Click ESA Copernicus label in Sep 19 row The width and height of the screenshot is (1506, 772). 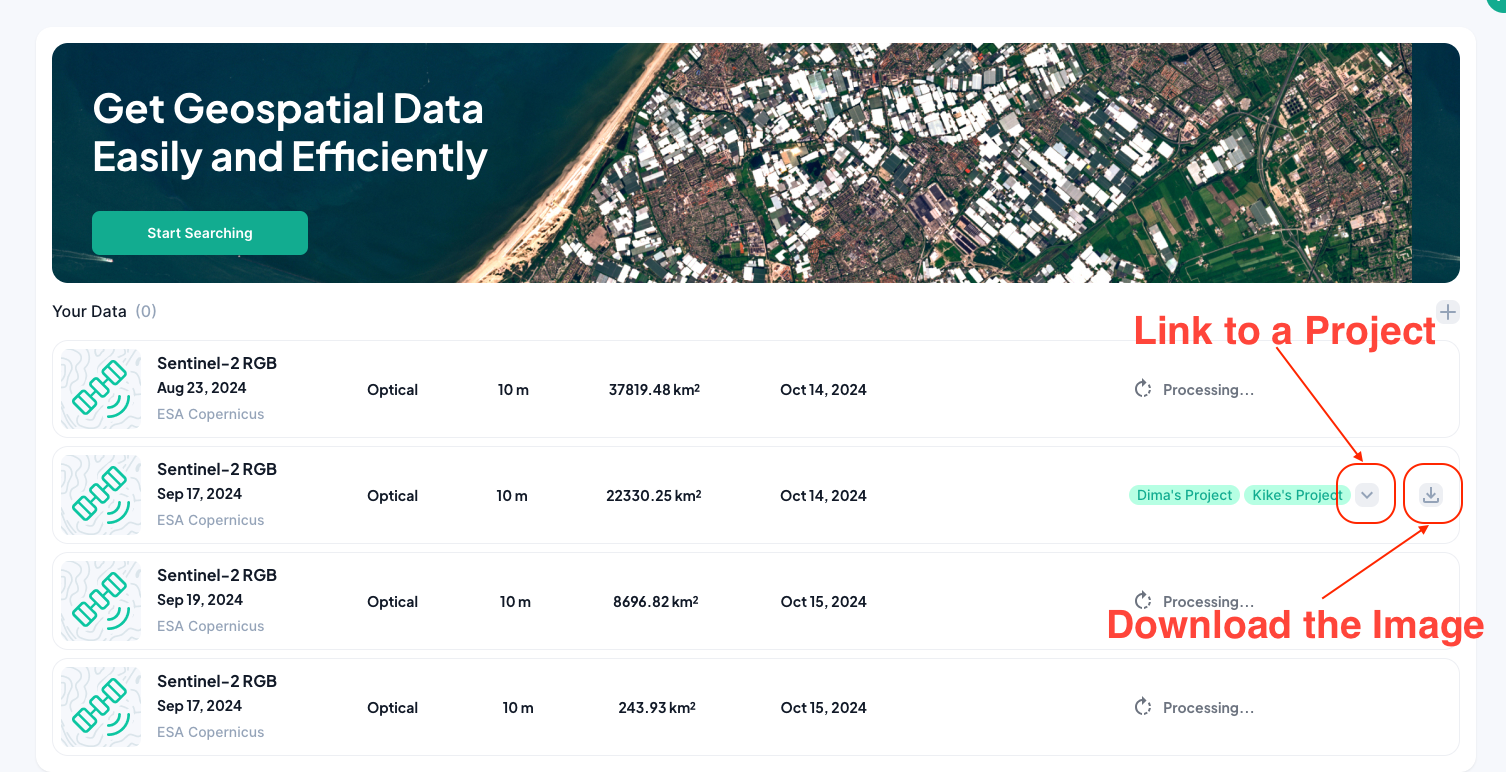coord(211,626)
